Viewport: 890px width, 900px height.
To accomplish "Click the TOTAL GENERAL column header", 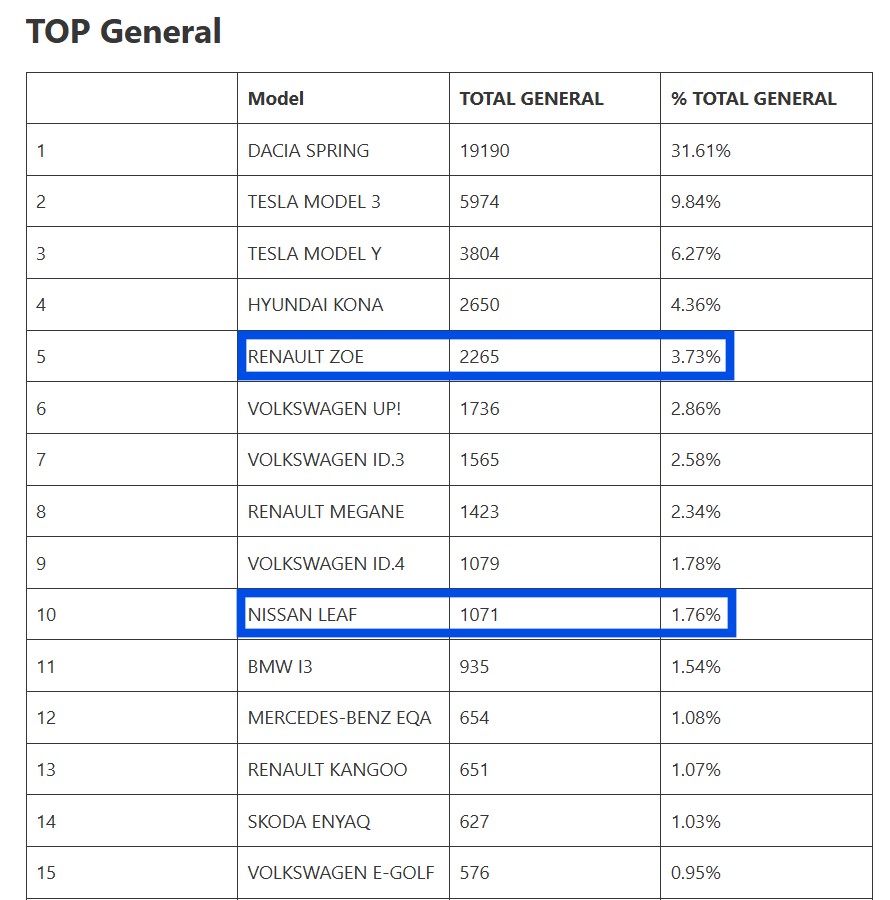I will (x=531, y=98).
